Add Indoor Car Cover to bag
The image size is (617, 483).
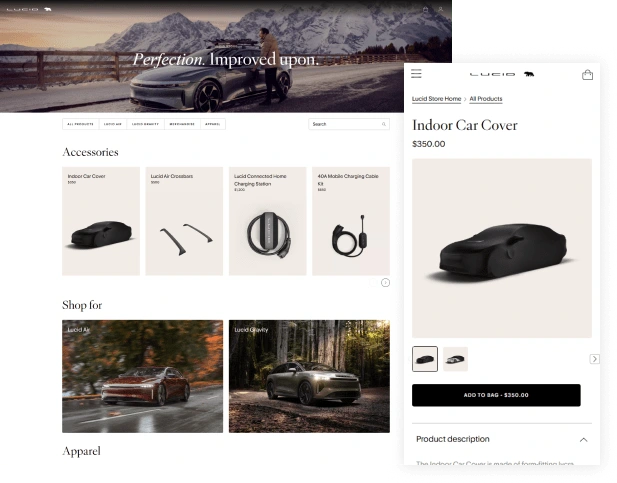point(496,395)
